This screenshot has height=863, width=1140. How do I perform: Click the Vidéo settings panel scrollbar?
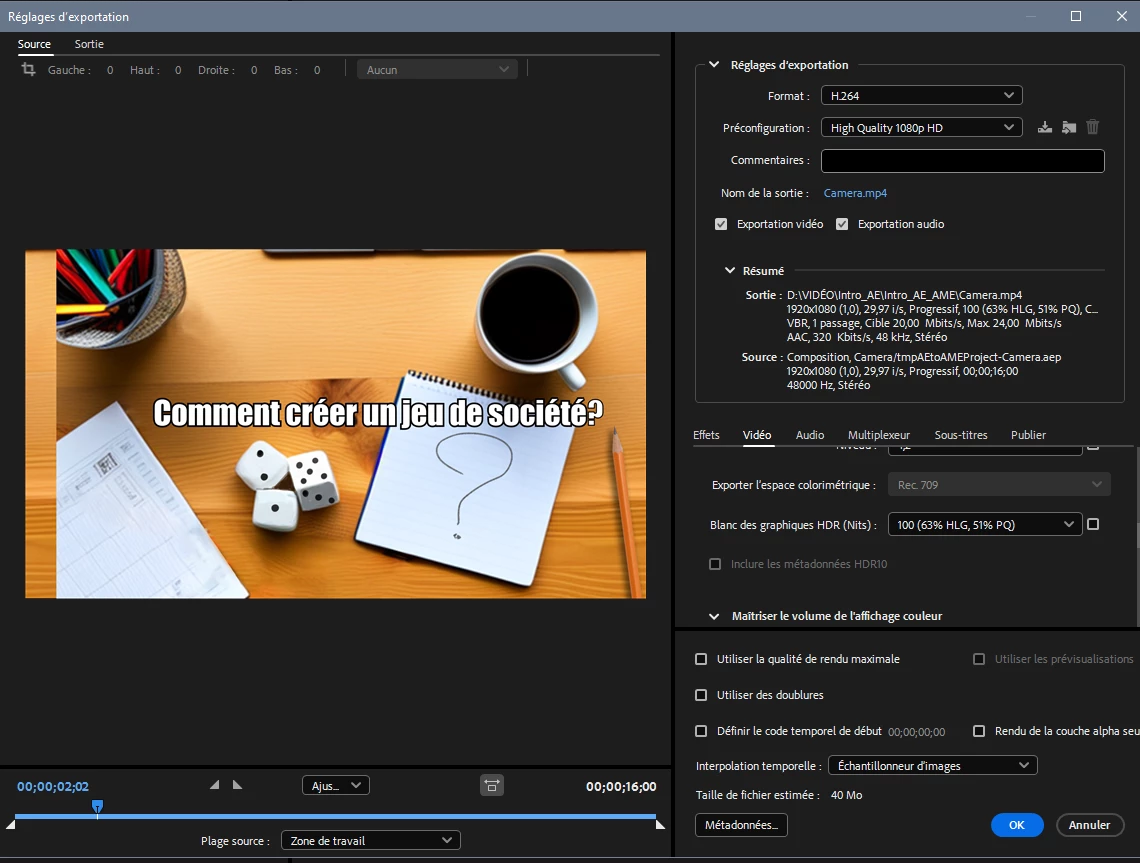click(x=1137, y=499)
